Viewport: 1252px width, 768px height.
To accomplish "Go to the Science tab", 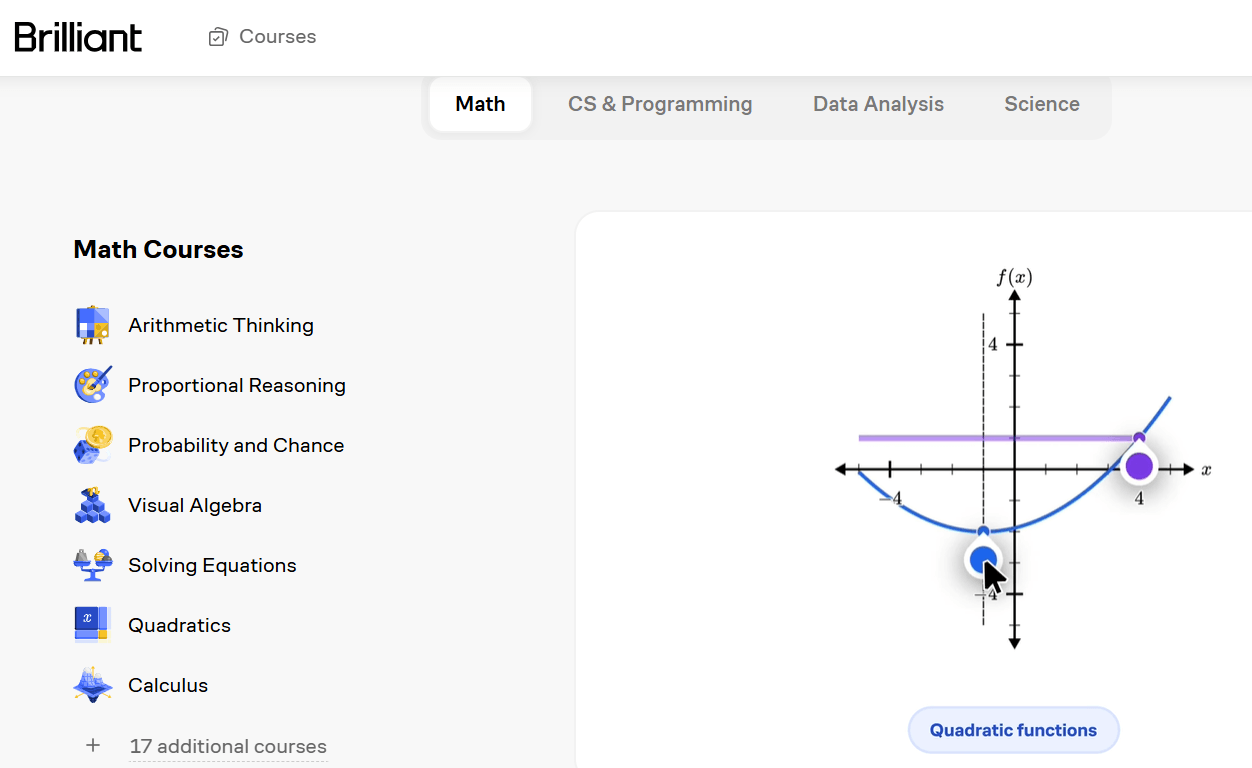I will pyautogui.click(x=1042, y=104).
